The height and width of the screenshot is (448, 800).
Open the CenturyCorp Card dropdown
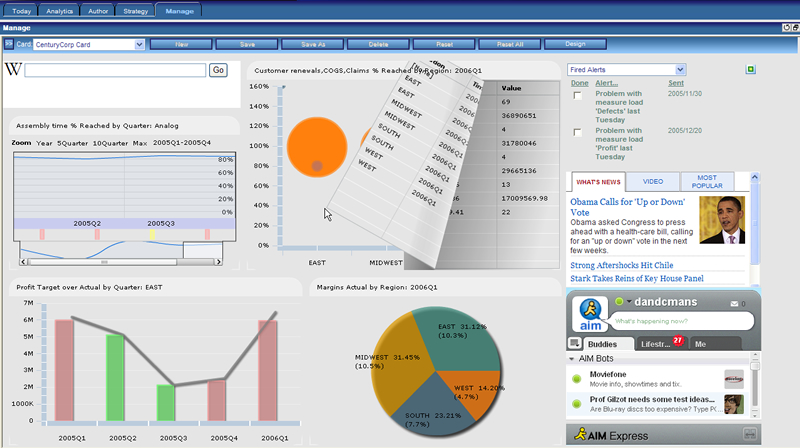[x=140, y=45]
